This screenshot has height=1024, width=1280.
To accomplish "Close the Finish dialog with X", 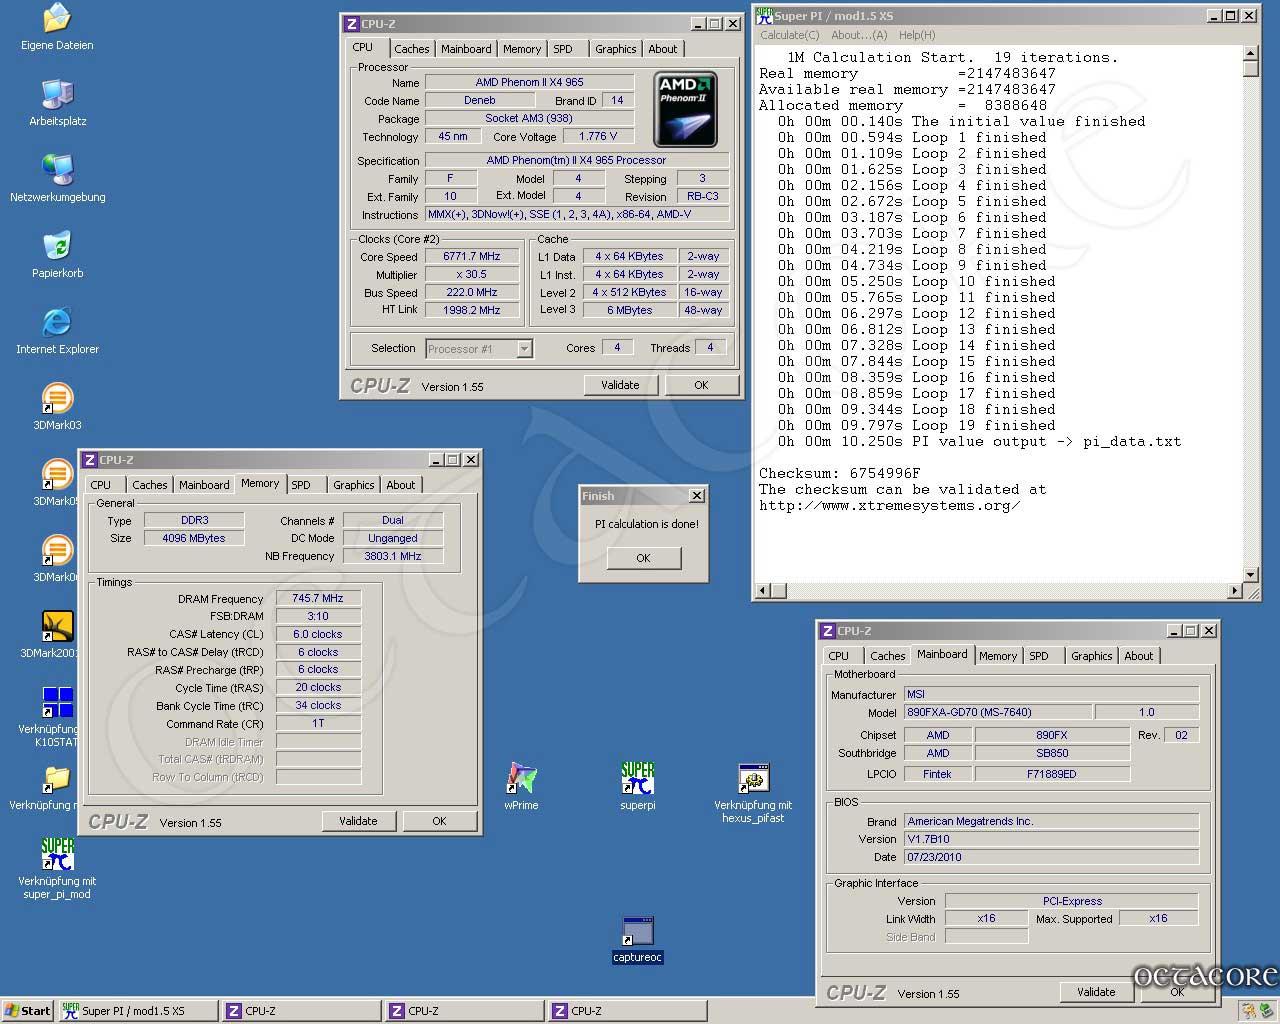I will point(697,496).
